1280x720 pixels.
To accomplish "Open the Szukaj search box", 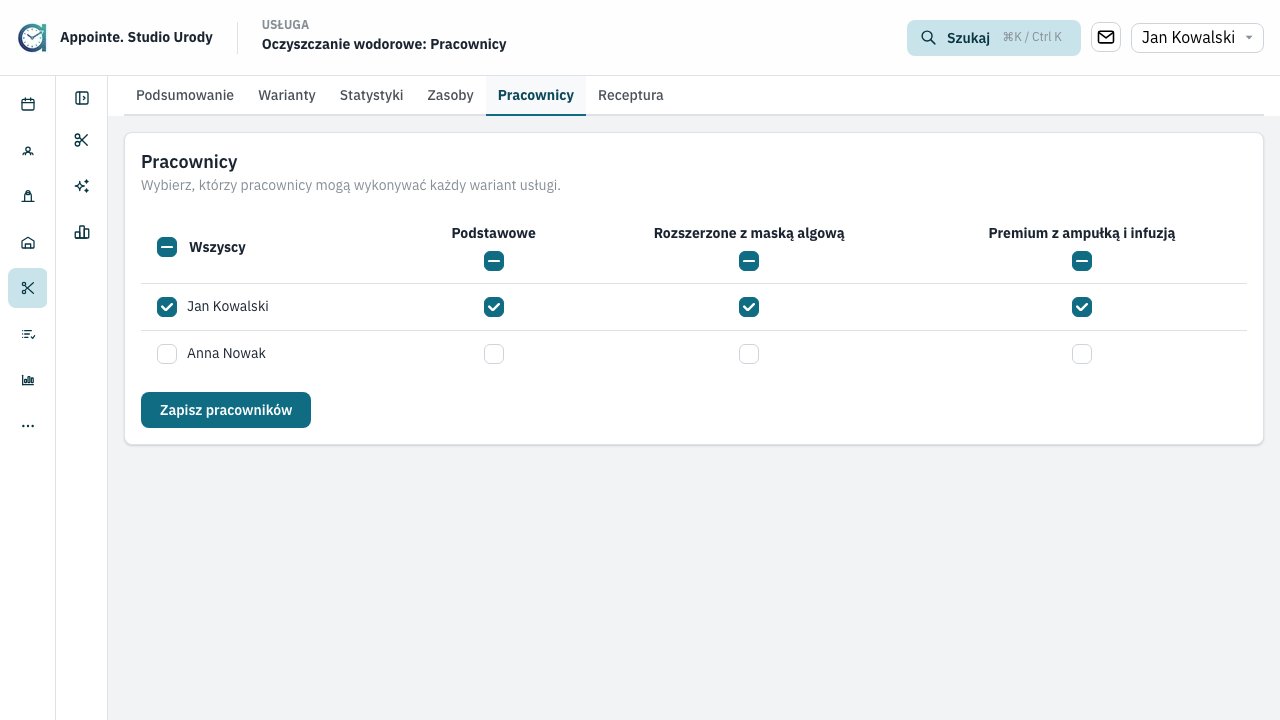I will (994, 38).
